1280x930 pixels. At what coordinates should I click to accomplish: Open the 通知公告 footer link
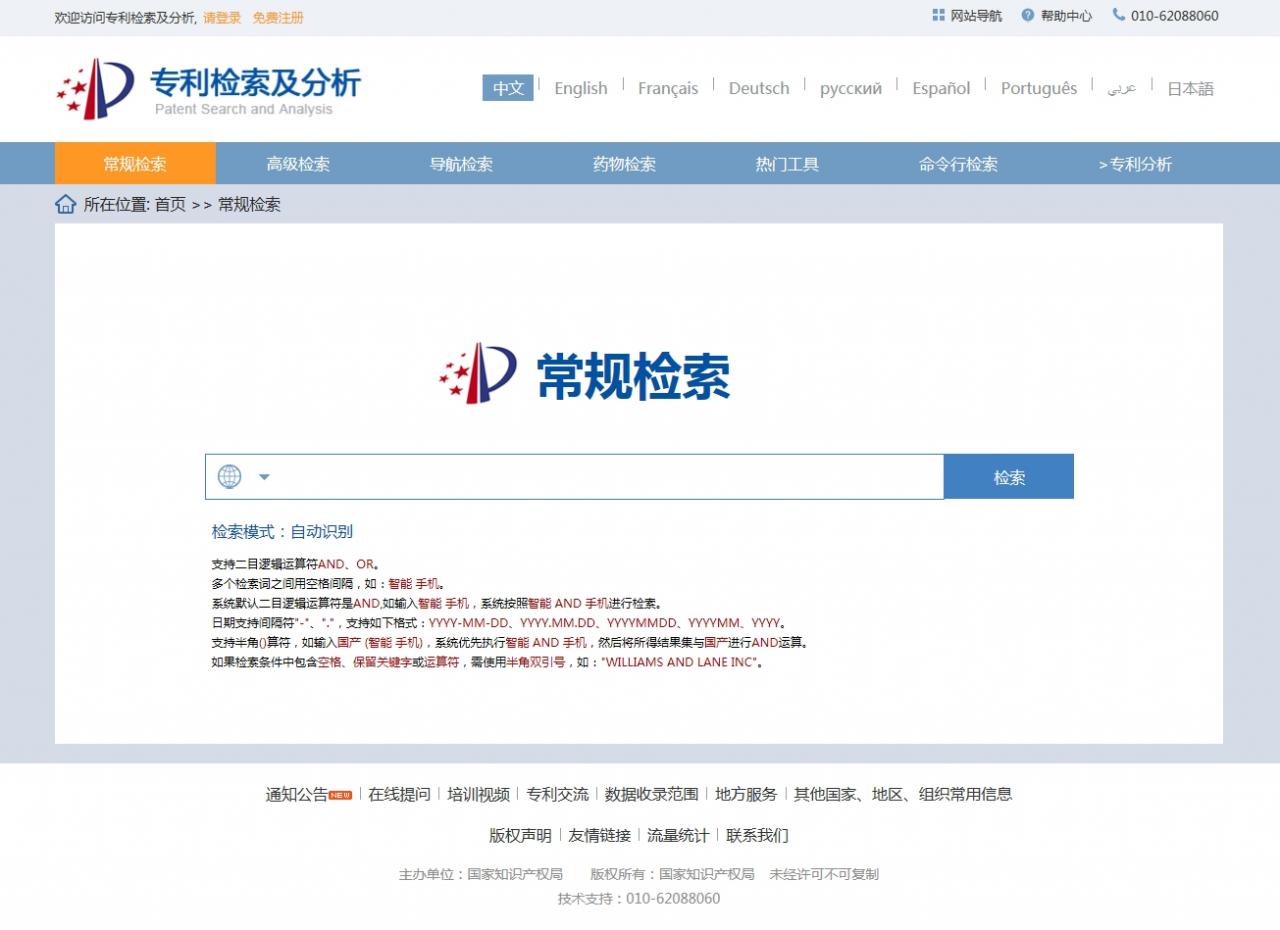coord(296,794)
